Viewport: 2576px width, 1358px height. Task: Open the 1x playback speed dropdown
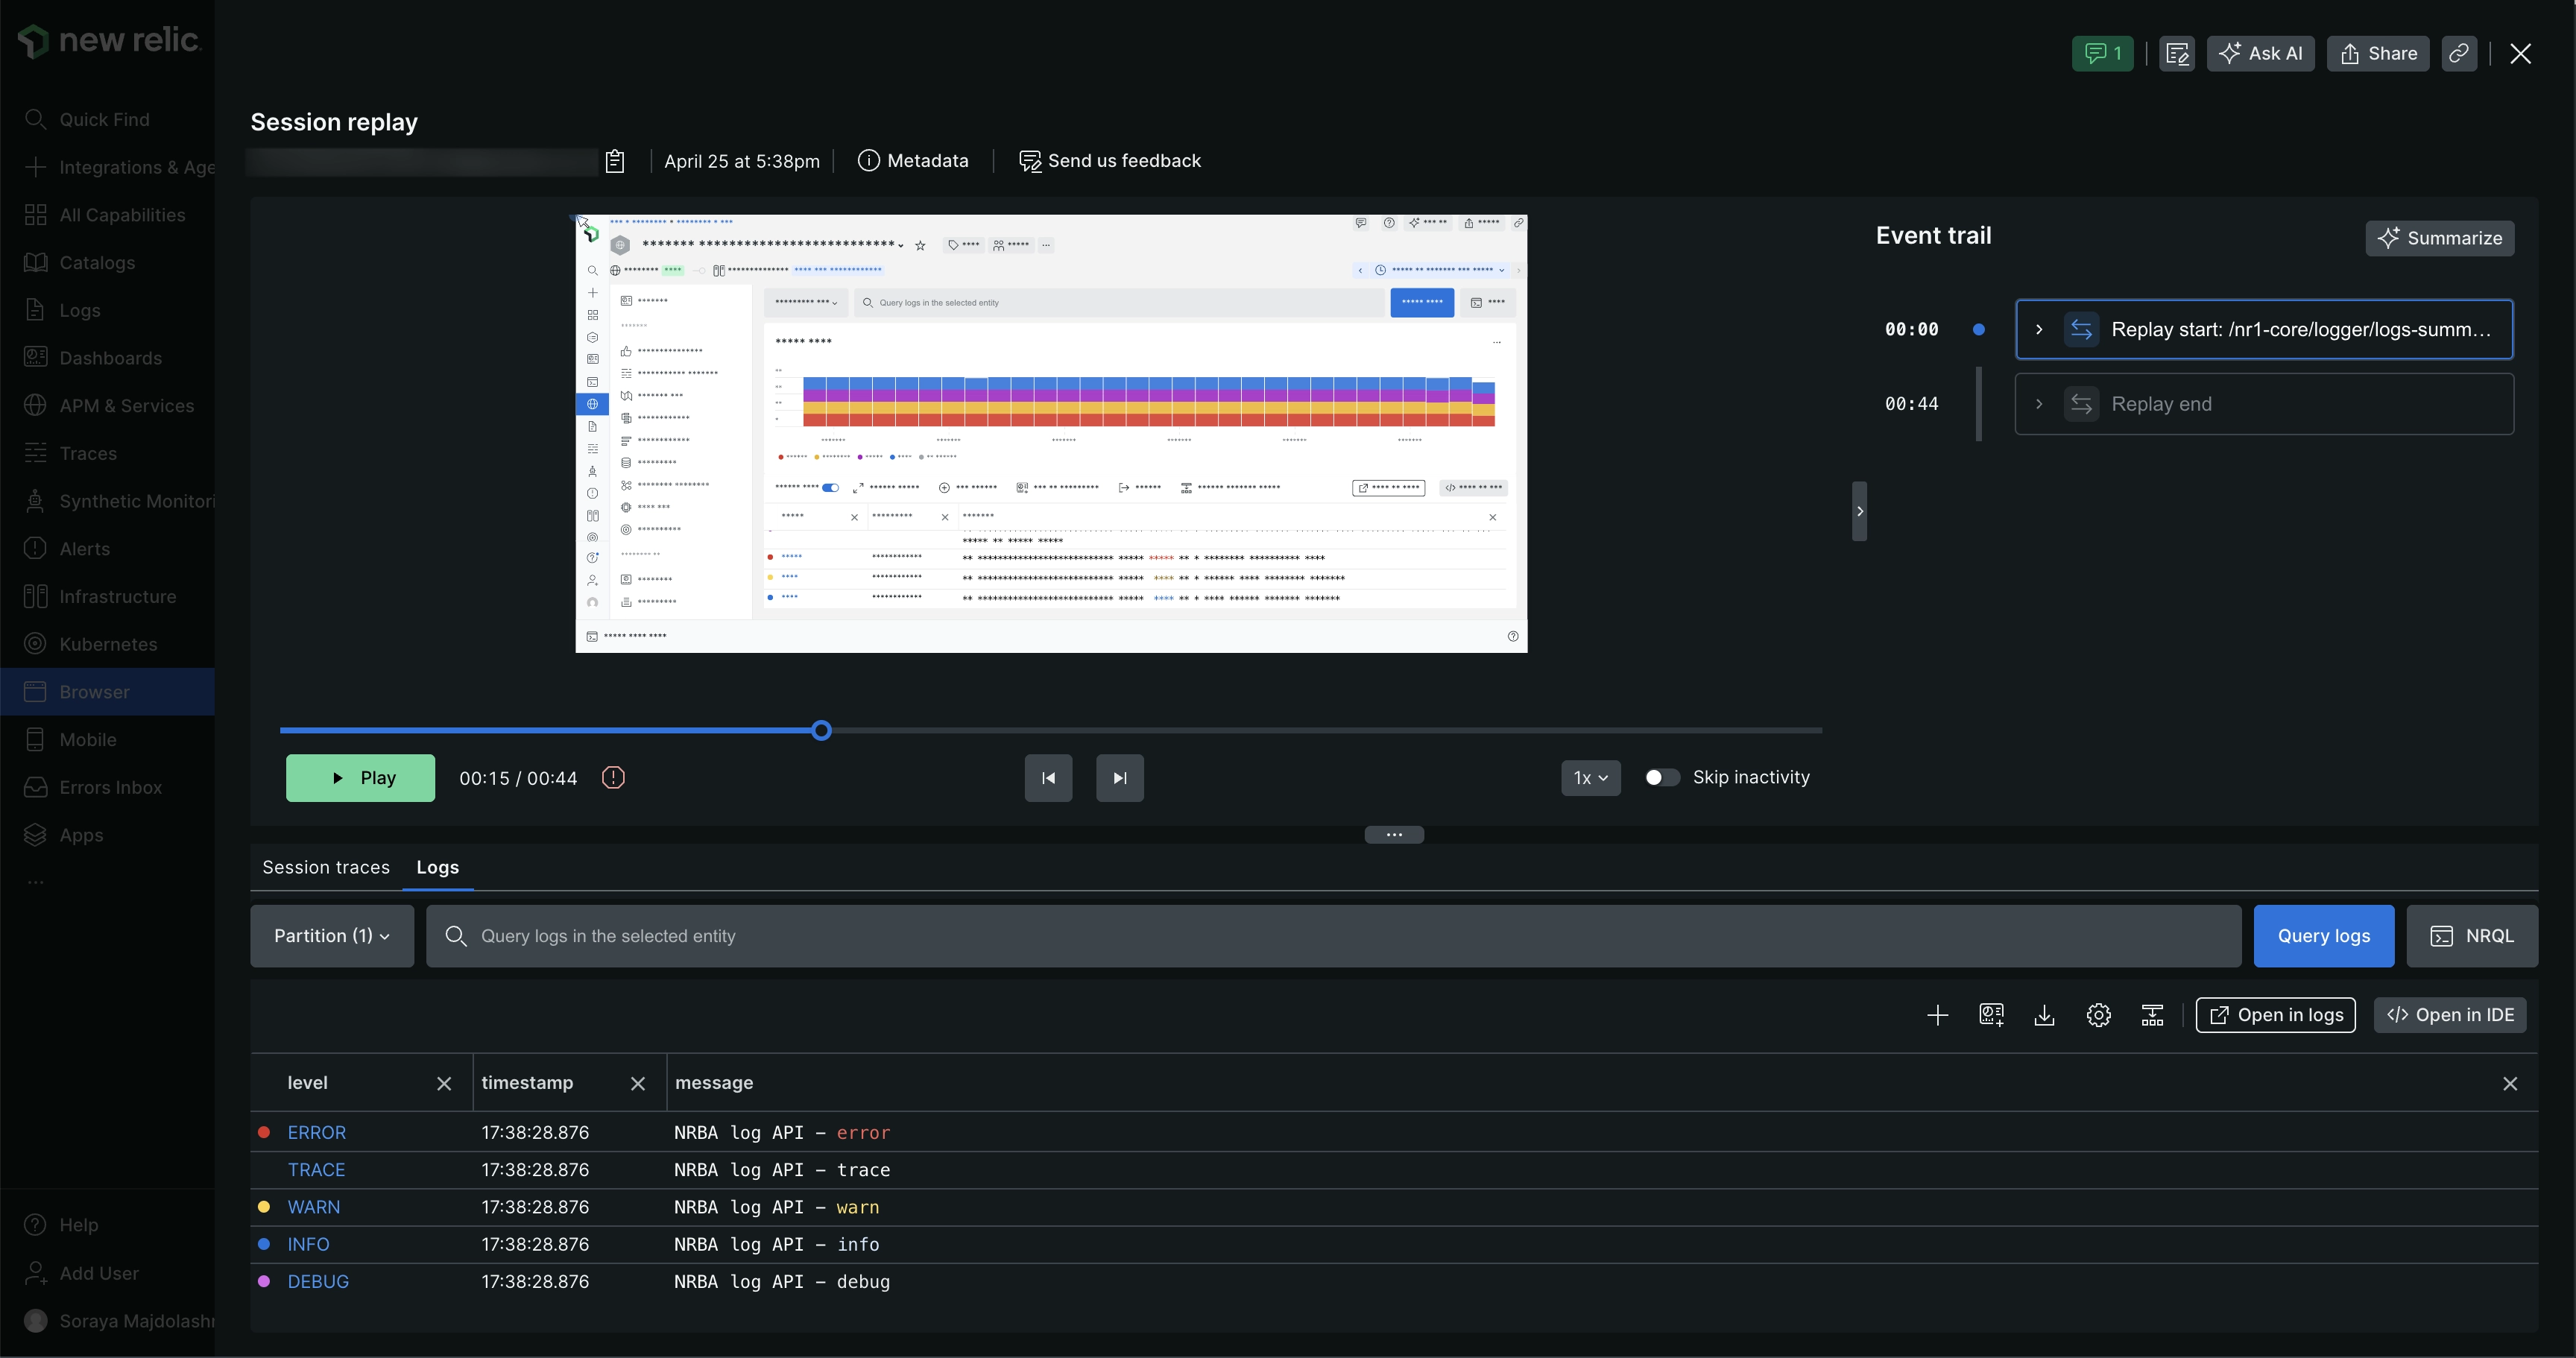1590,778
